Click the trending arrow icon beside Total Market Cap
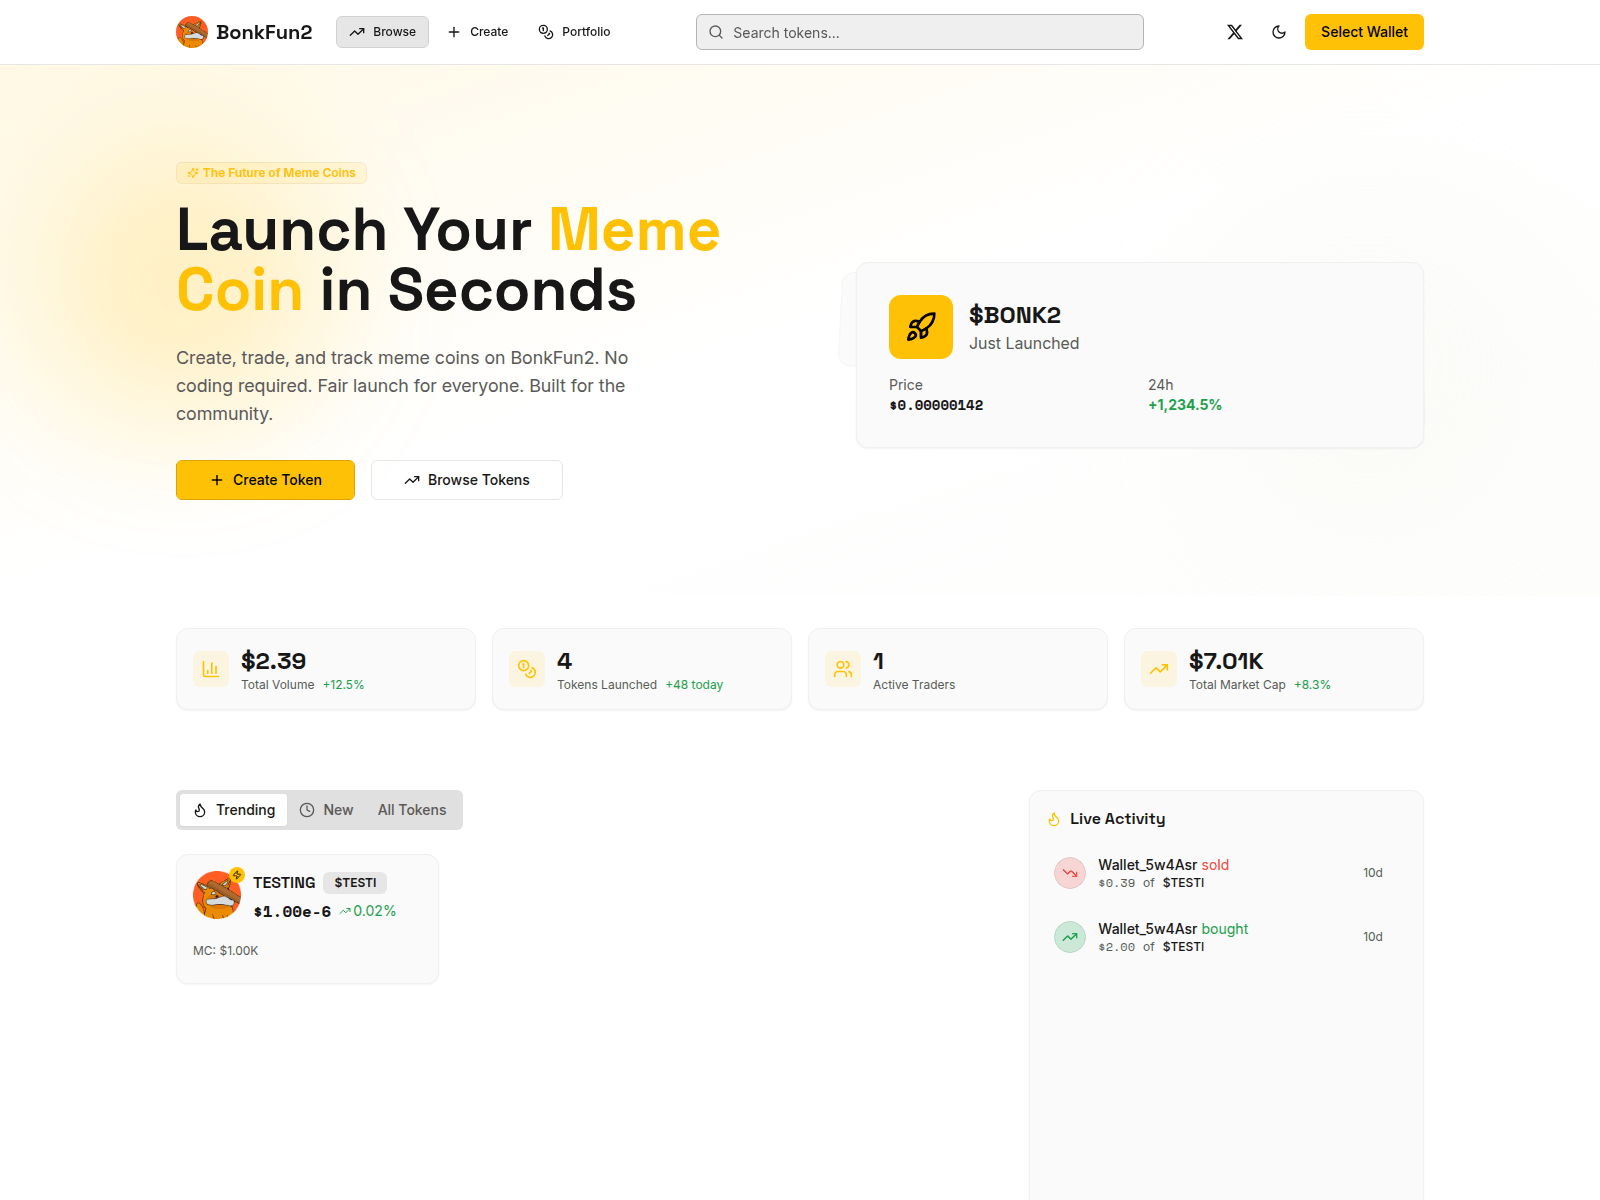Viewport: 1600px width, 1200px height. tap(1159, 669)
